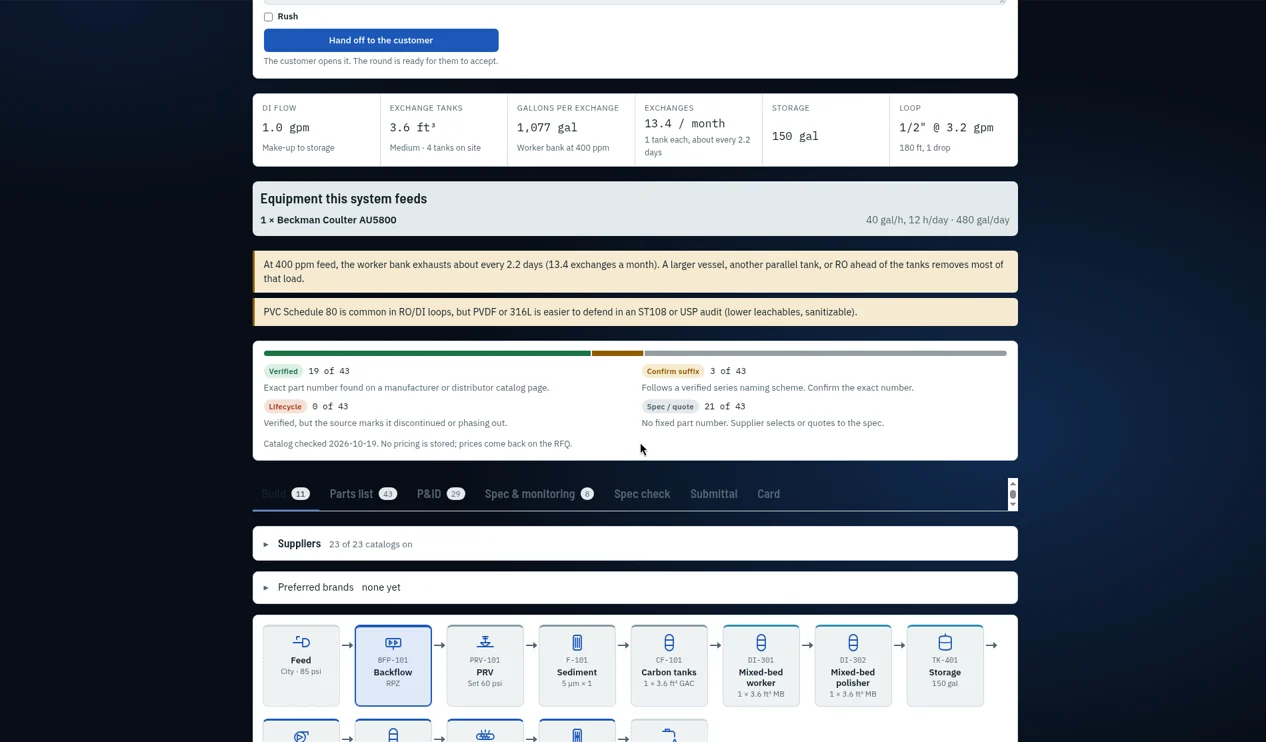Open the P&ID tab
This screenshot has height=742, width=1266.
(x=441, y=494)
